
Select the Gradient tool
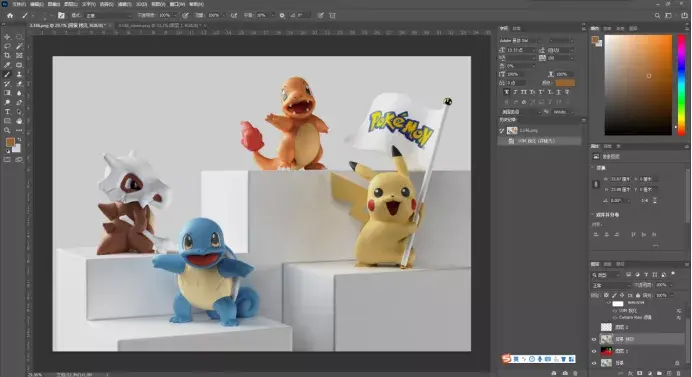click(x=7, y=93)
